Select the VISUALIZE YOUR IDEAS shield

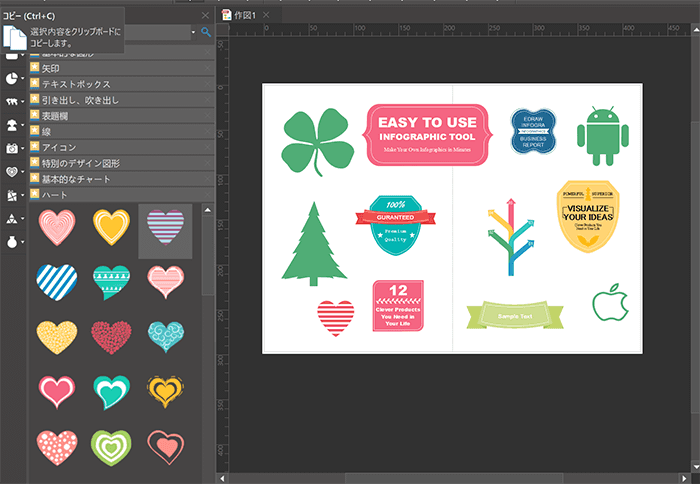coord(588,216)
